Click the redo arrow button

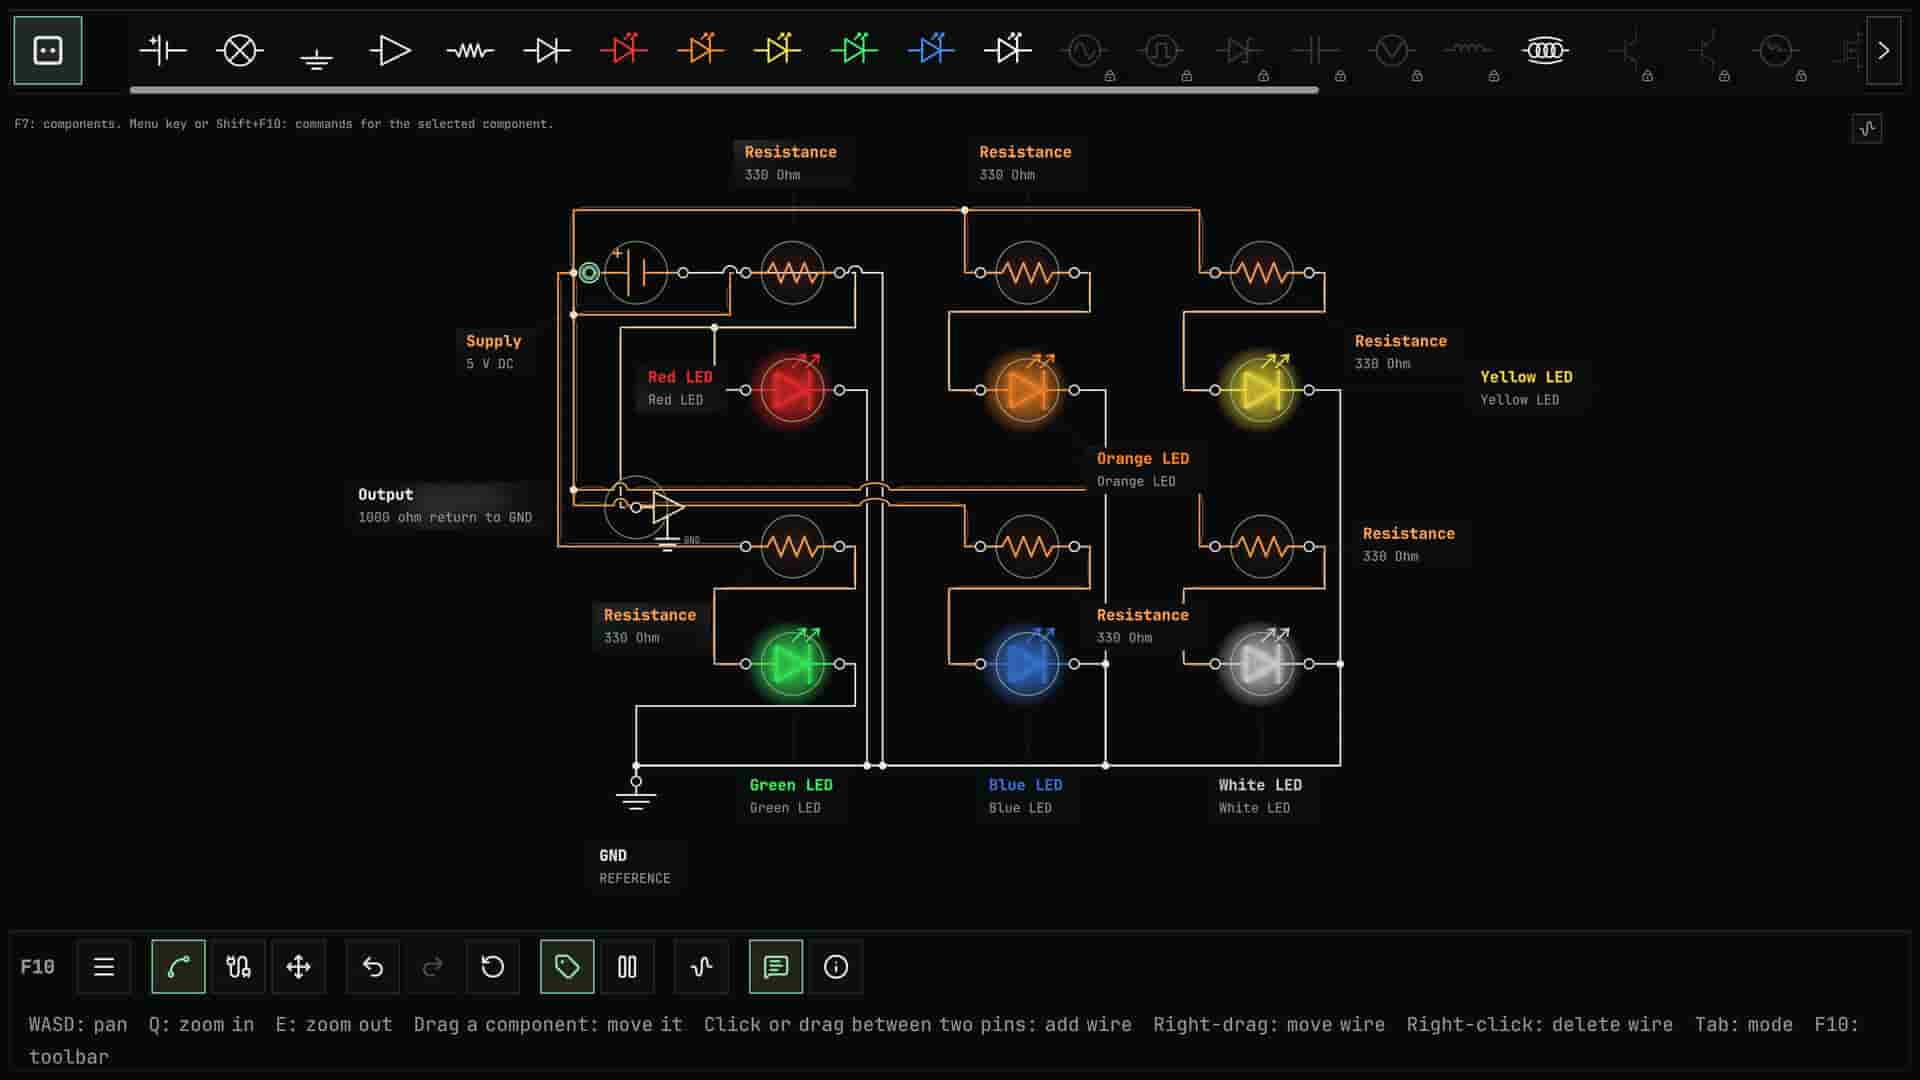pyautogui.click(x=433, y=967)
